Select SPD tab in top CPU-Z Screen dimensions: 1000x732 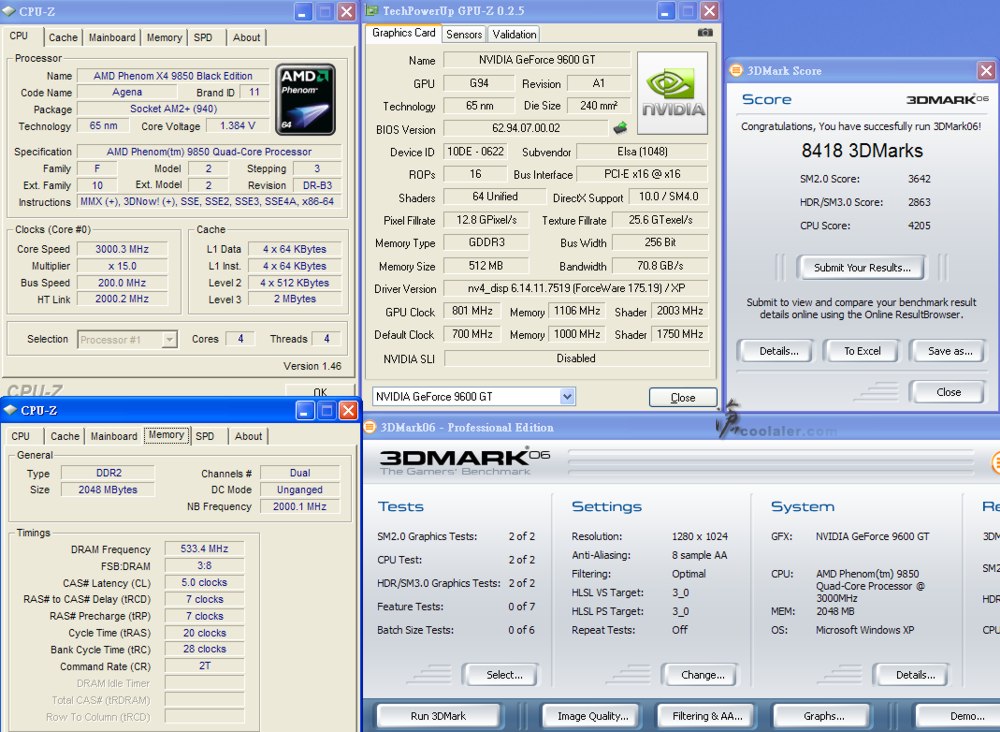pyautogui.click(x=203, y=38)
